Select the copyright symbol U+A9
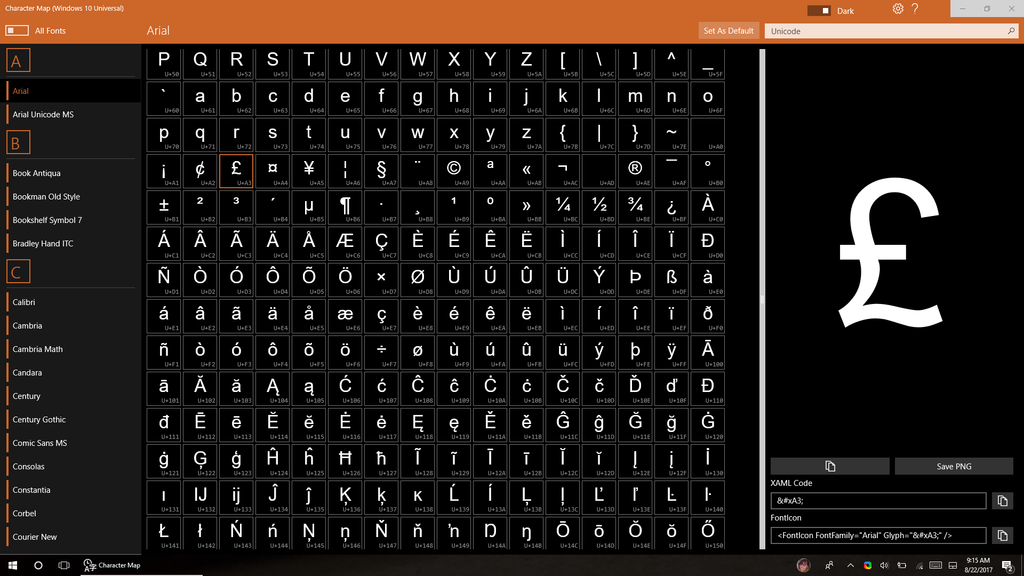1024x576 pixels. coord(453,170)
